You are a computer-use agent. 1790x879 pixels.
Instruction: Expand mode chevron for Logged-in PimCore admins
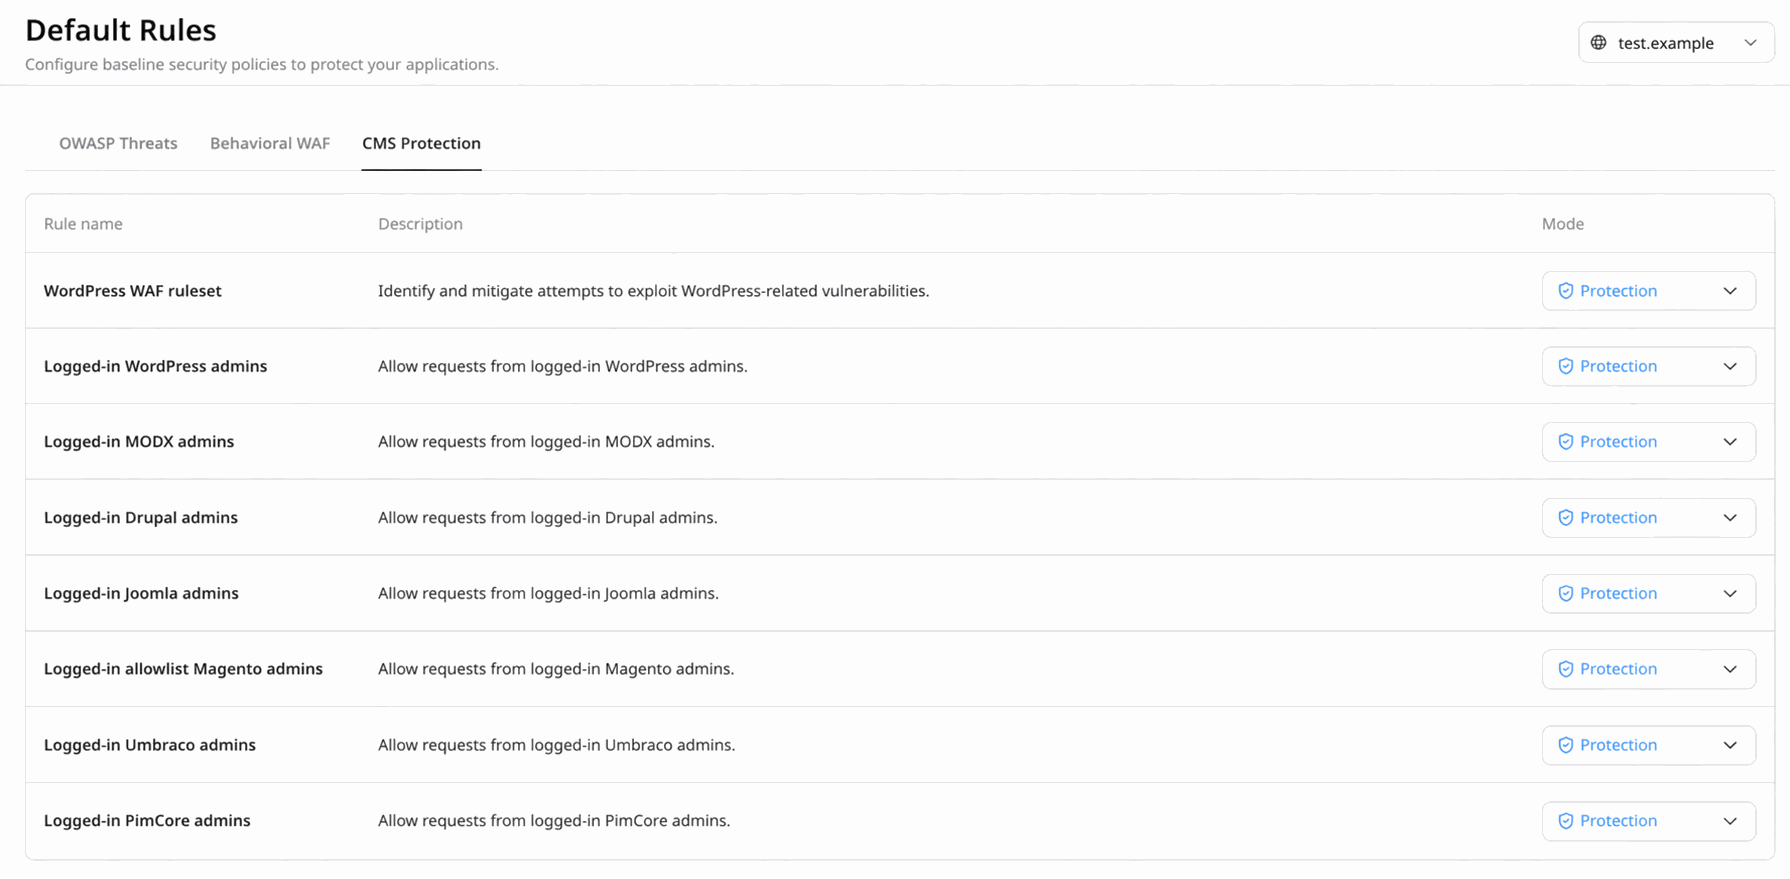(1730, 821)
